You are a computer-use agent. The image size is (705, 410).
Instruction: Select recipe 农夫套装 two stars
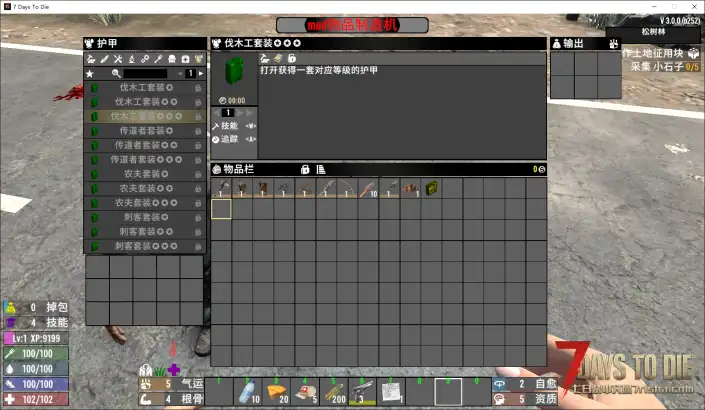click(x=145, y=188)
